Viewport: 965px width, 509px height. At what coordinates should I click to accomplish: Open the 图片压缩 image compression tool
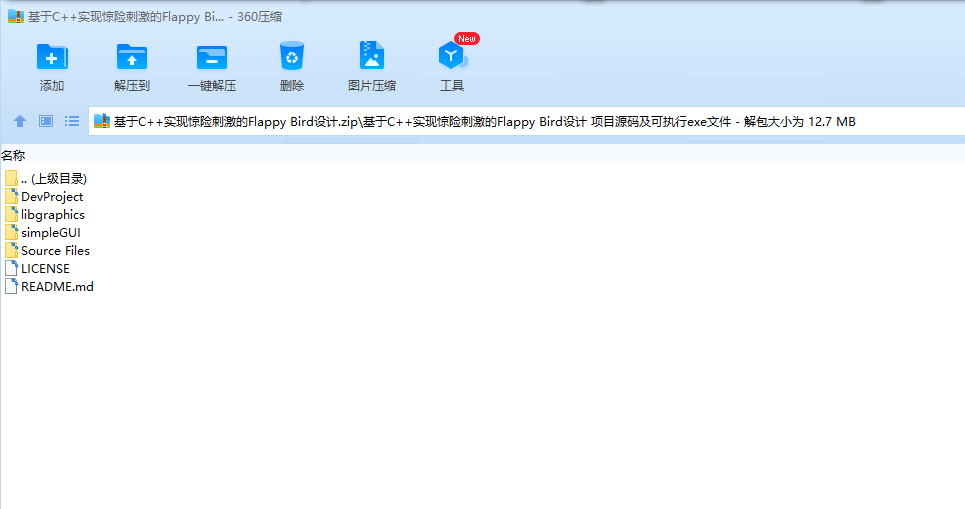pyautogui.click(x=372, y=56)
